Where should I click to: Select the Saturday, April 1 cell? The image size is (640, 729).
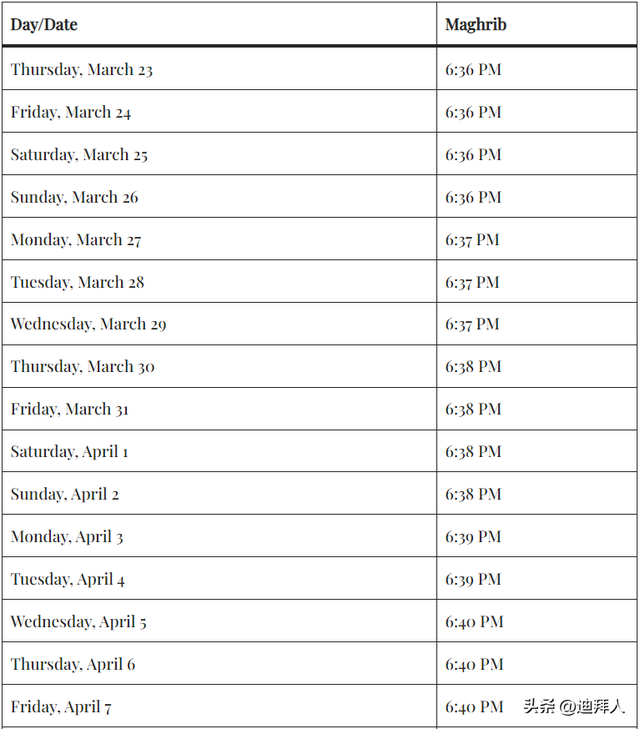tap(70, 452)
